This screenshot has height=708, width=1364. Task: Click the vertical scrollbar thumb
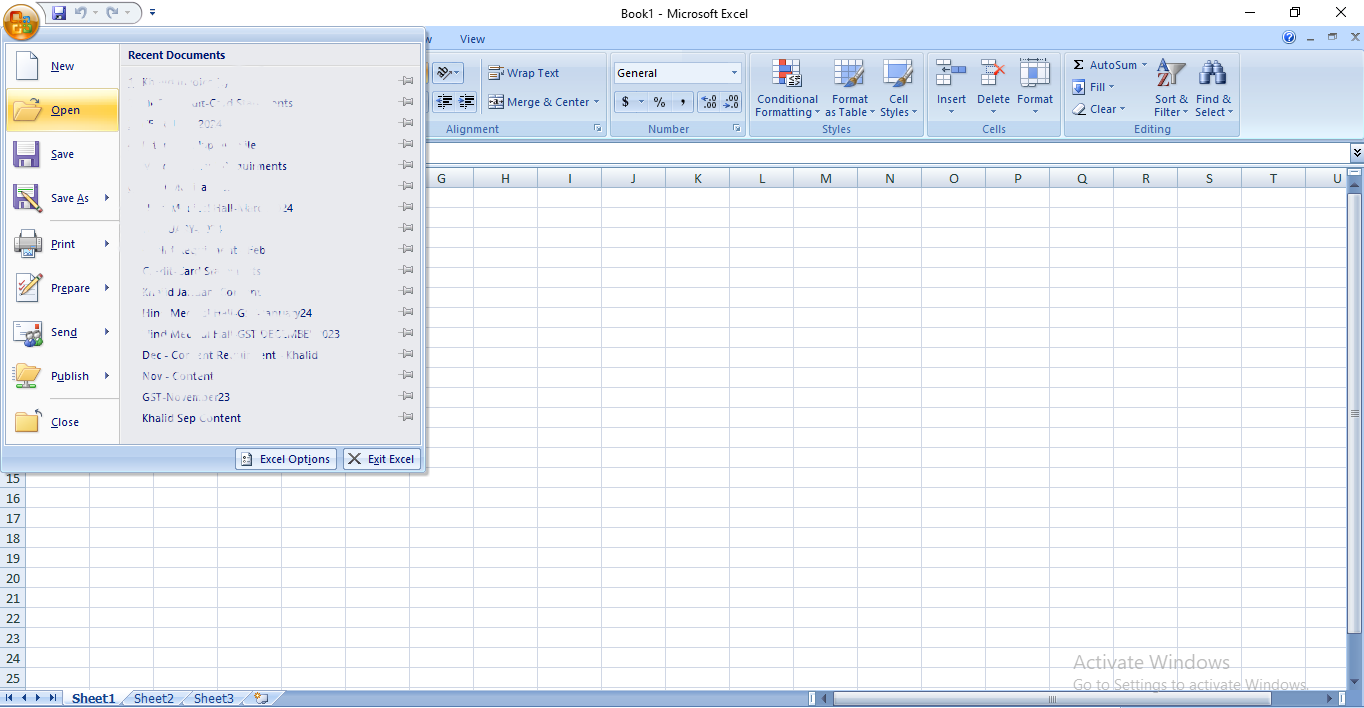click(x=1356, y=413)
